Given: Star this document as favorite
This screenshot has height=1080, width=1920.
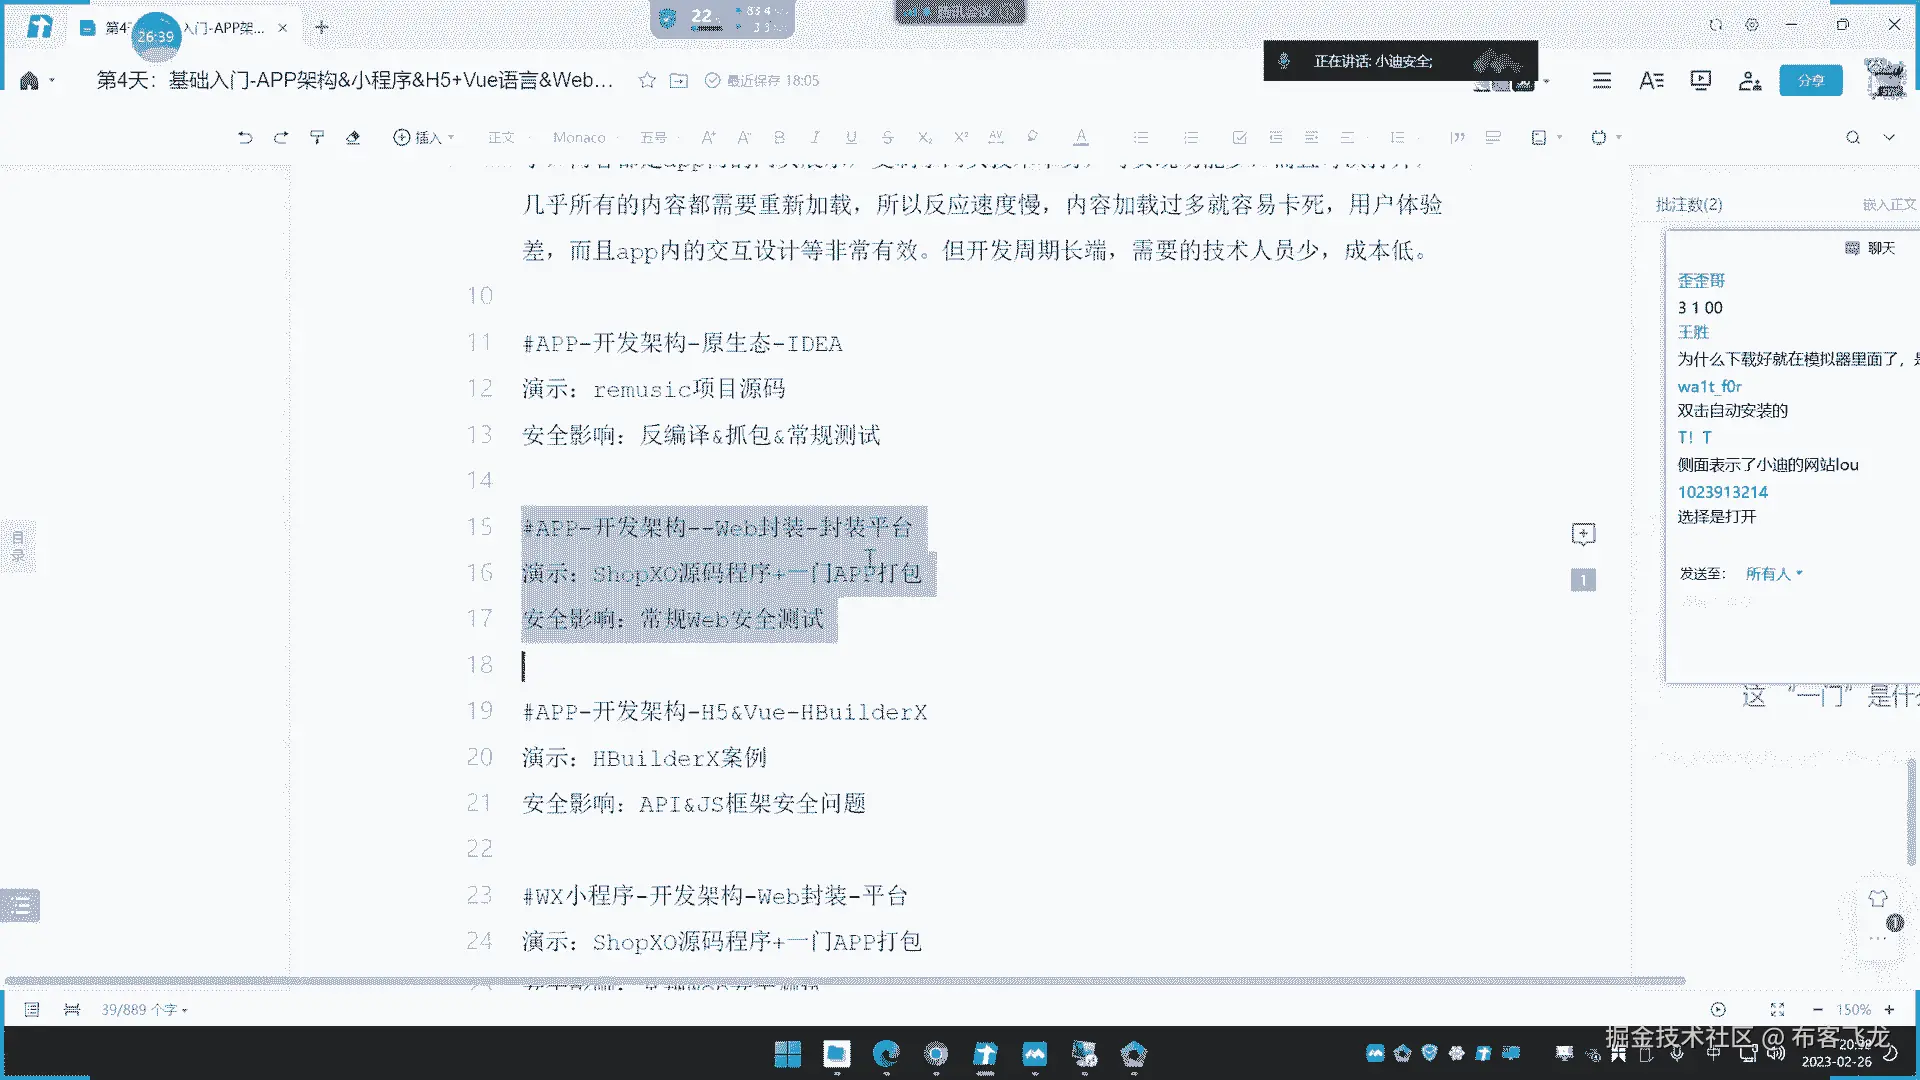Looking at the screenshot, I should click(647, 81).
